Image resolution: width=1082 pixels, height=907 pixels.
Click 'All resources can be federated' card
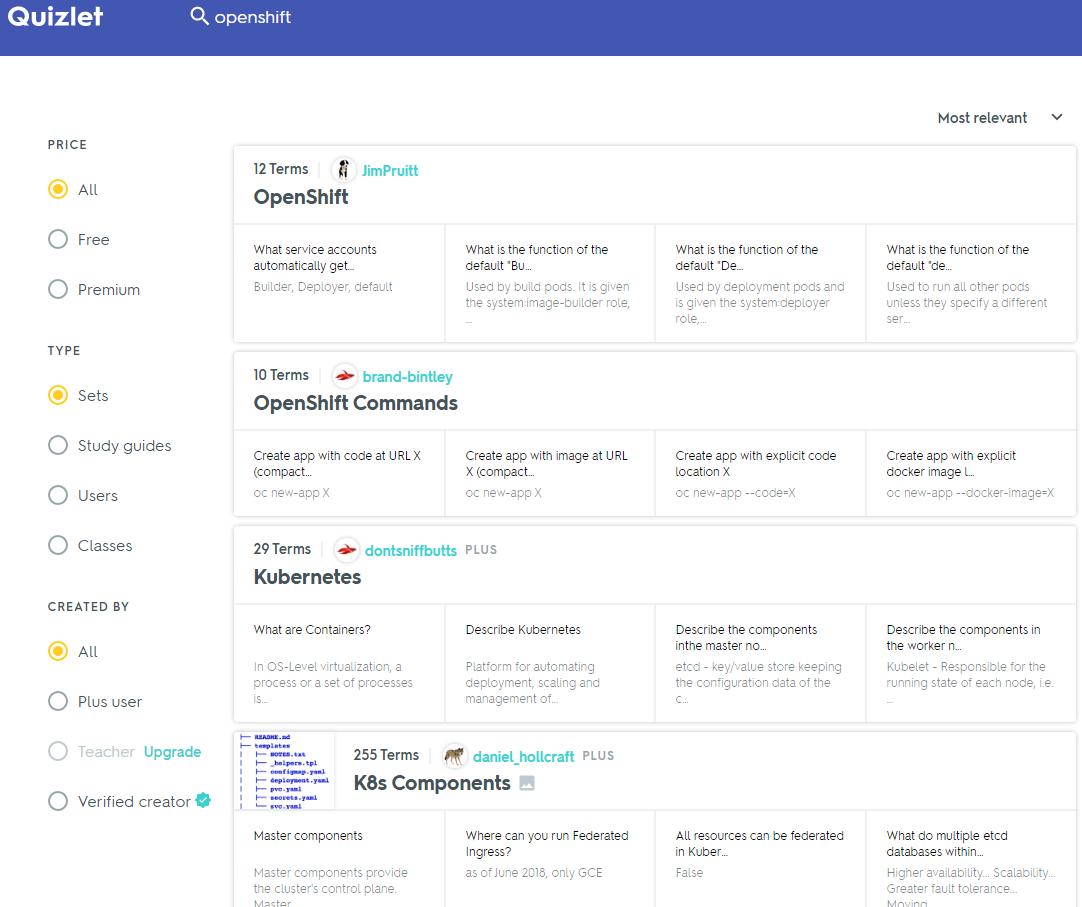[760, 859]
